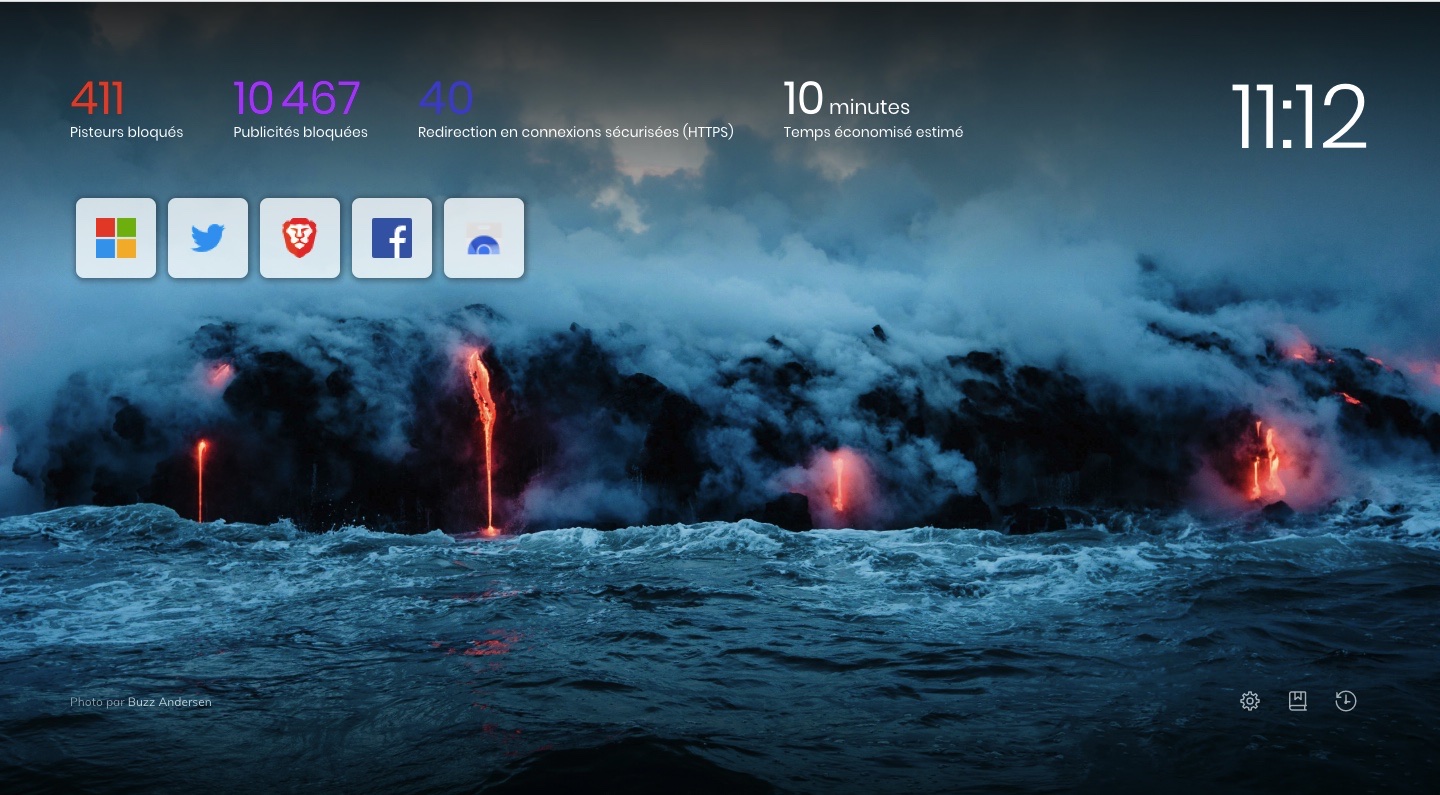The height and width of the screenshot is (795, 1440).
Task: Click the 11:12 clock display
Action: point(1297,117)
